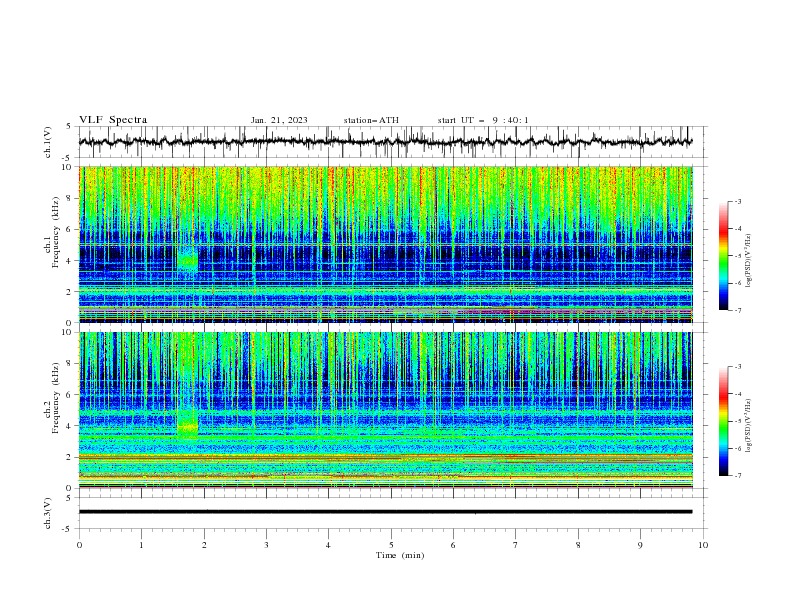Screen dimensions: 792x612
Task: Click the ch.1 waveform trace plot
Action: 386,142
